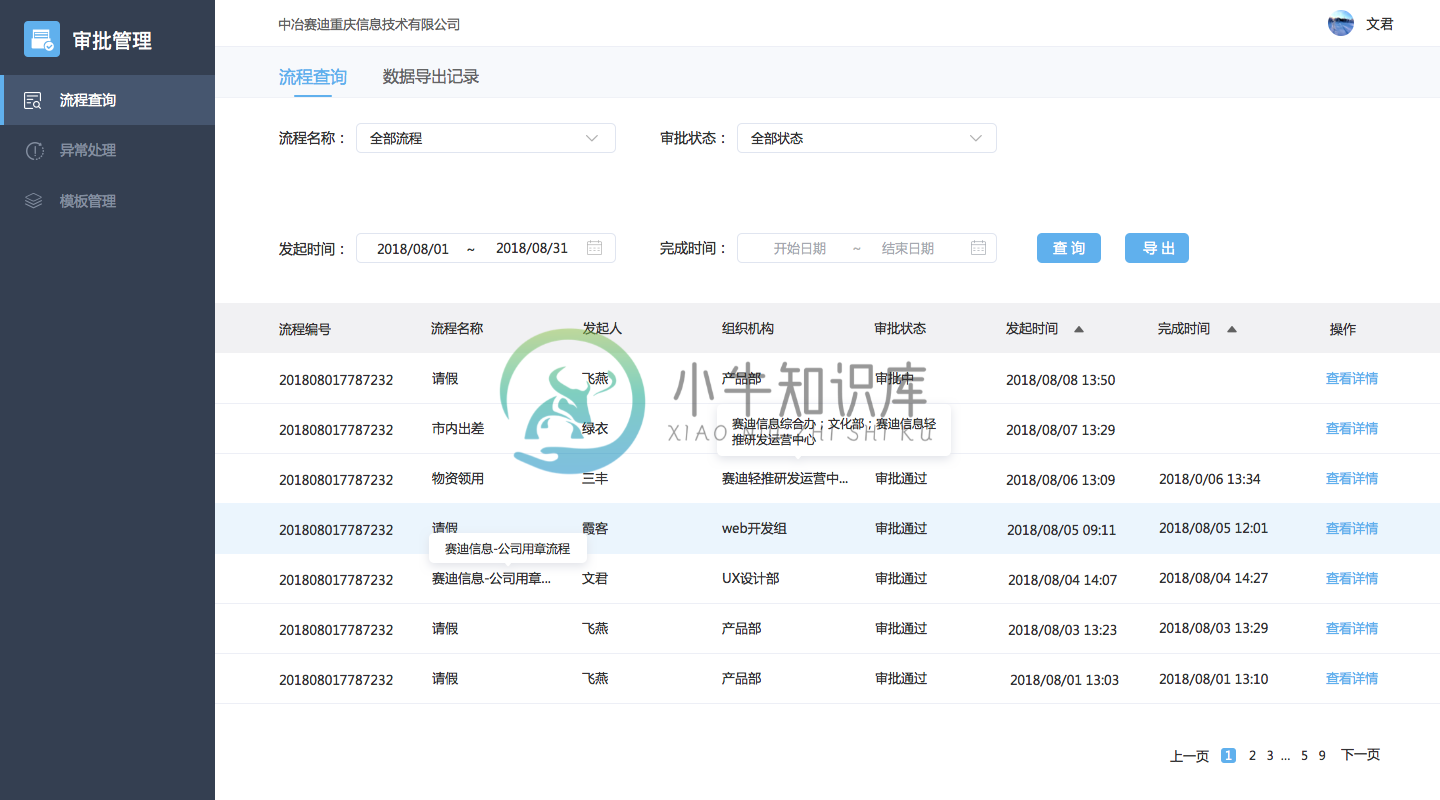Click the 组织机构 column header
Screen dimensions: 1440x800
click(748, 329)
